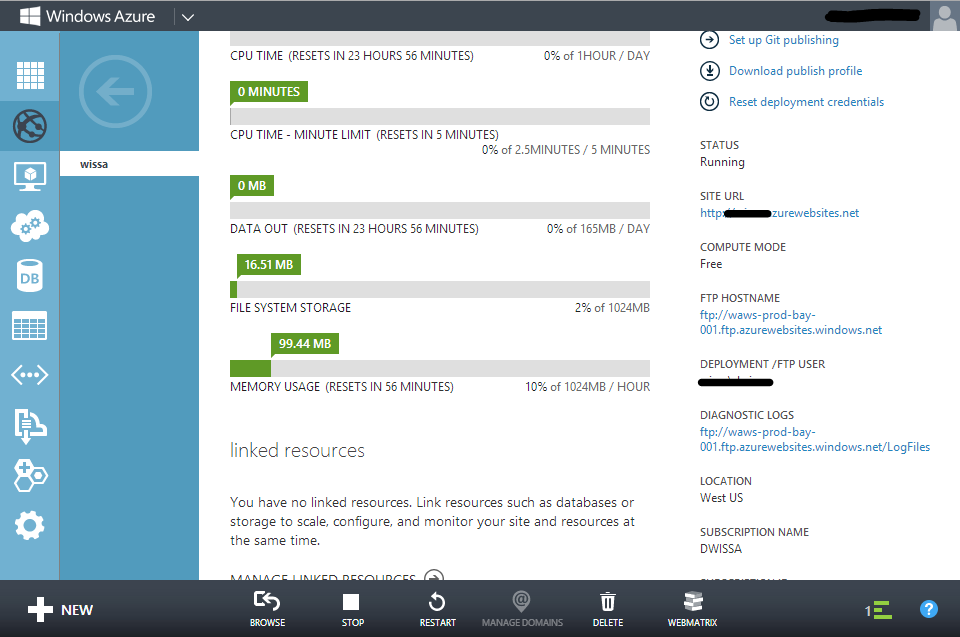Image resolution: width=960 pixels, height=637 pixels.
Task: Click the Running status text
Action: (722, 162)
